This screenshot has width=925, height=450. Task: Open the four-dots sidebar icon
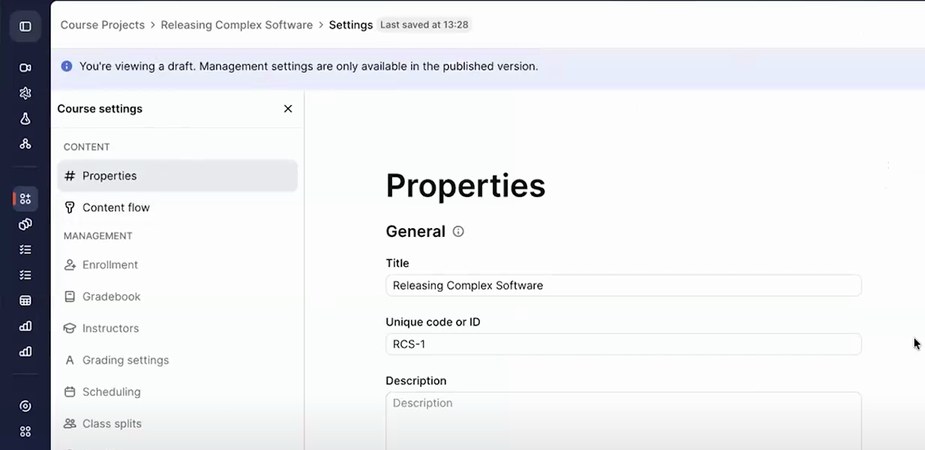(x=25, y=432)
